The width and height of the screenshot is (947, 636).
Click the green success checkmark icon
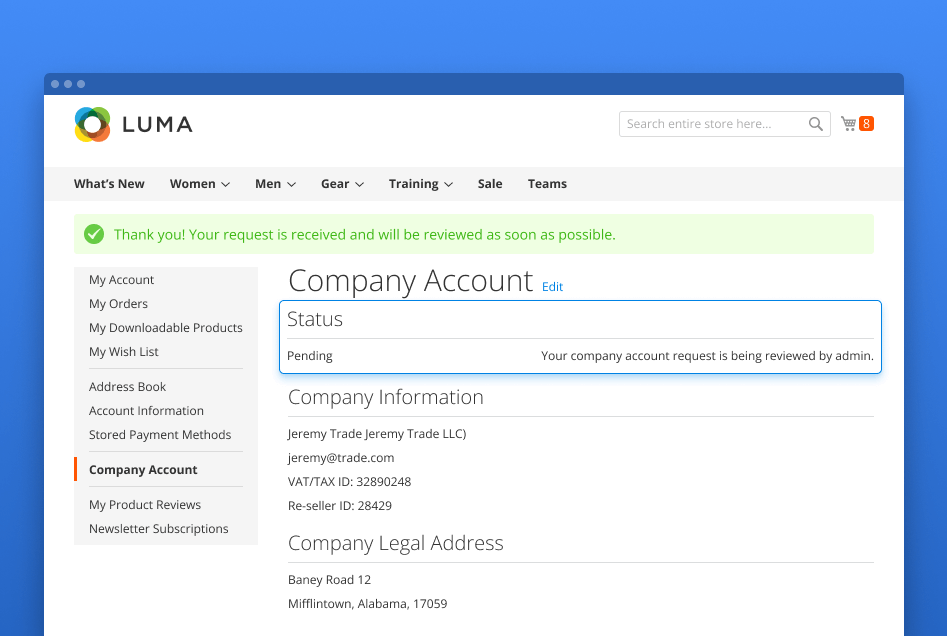[x=94, y=234]
